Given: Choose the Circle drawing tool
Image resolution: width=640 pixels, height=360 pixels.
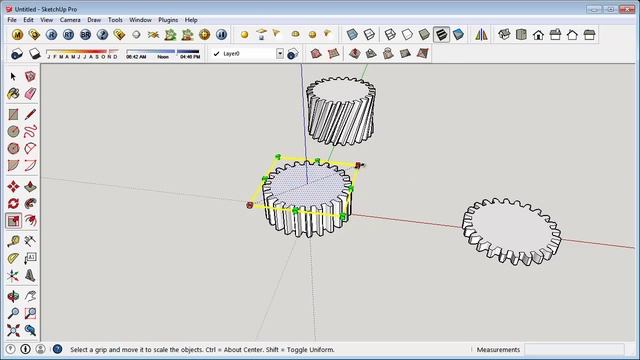Looking at the screenshot, I should point(13,131).
